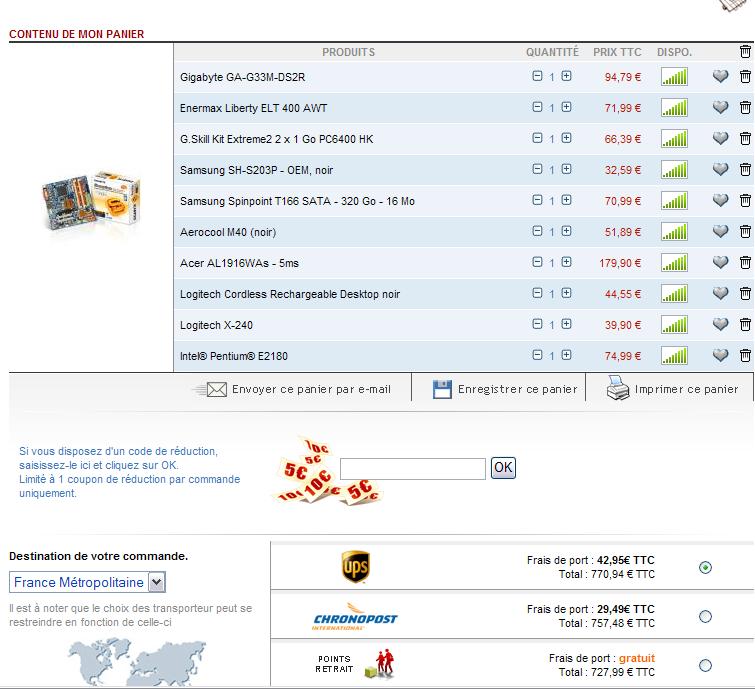Click availability indicator for Acer AL1916WAs
755x689 pixels.
click(x=674, y=263)
